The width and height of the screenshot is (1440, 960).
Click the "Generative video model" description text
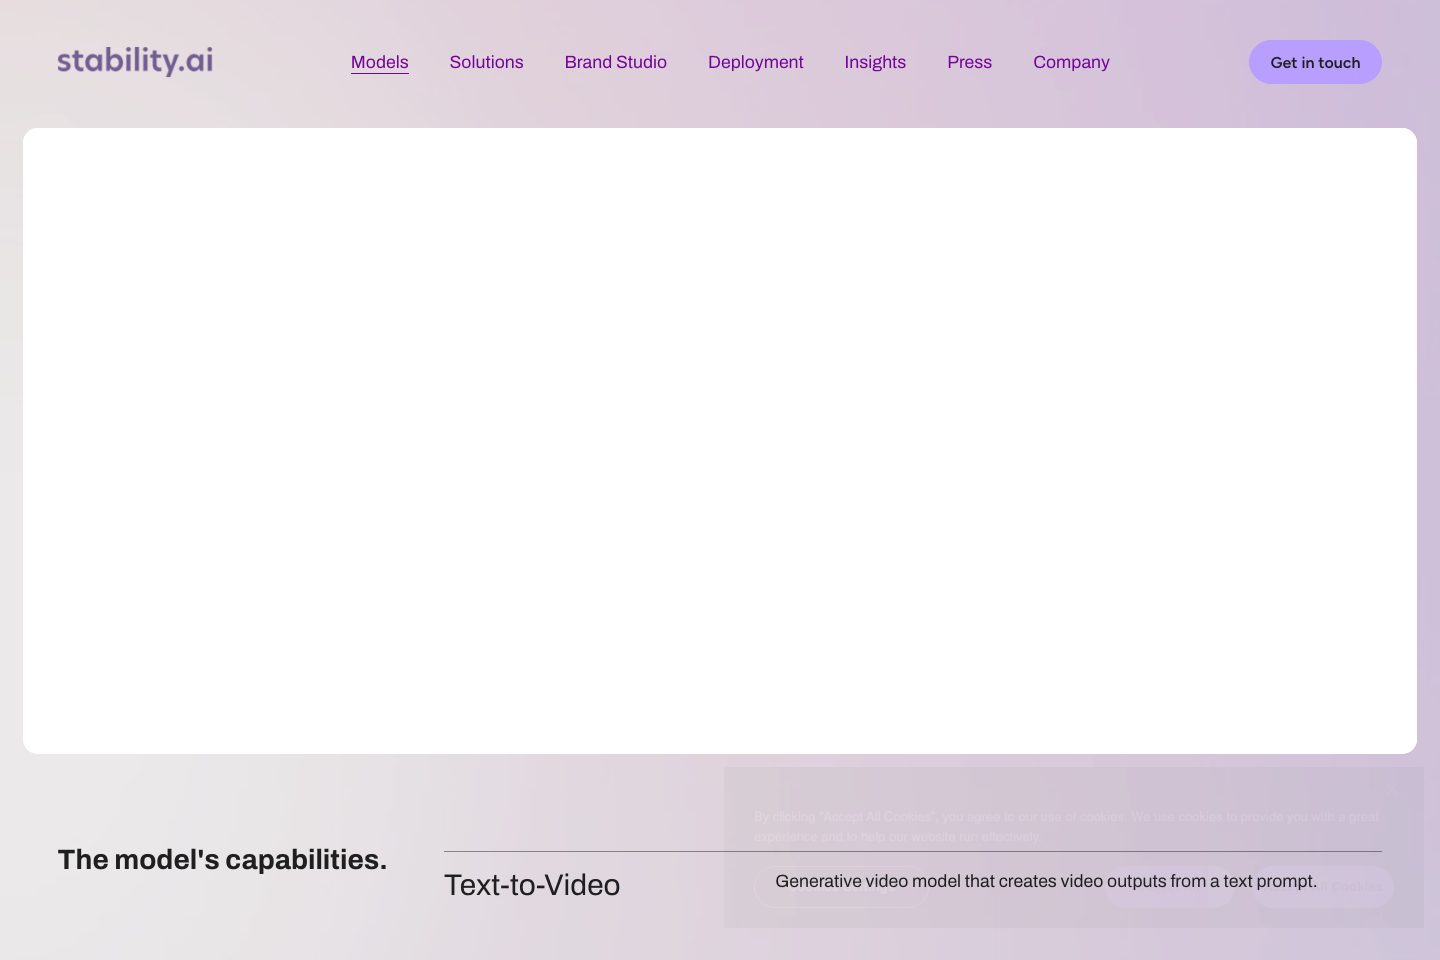tap(1046, 881)
